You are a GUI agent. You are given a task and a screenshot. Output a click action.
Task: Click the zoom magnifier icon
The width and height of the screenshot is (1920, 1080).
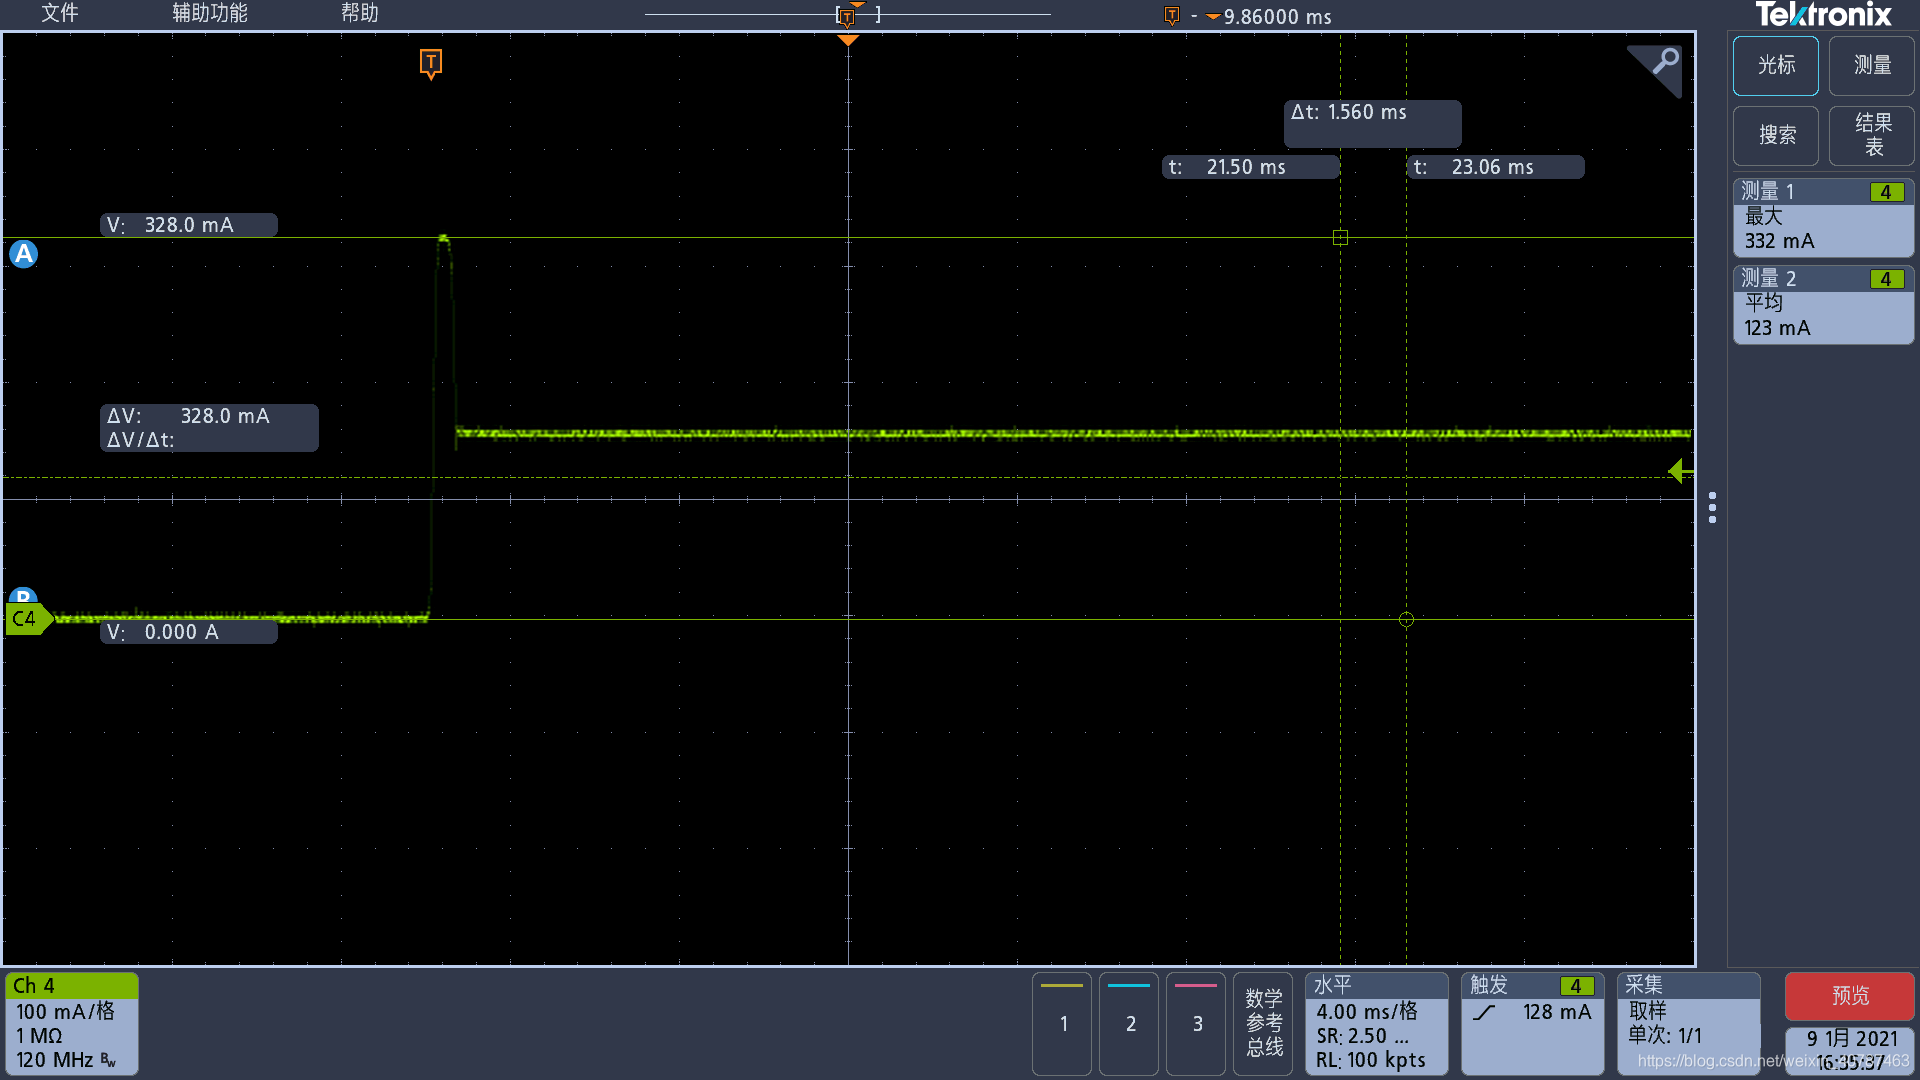pyautogui.click(x=1664, y=62)
